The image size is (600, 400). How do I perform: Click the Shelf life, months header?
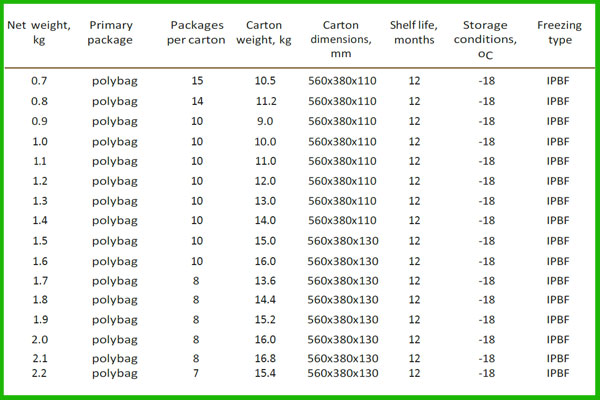tap(414, 32)
